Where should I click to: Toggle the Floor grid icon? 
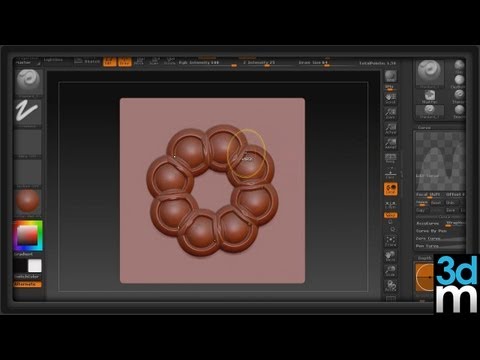pyautogui.click(x=390, y=173)
